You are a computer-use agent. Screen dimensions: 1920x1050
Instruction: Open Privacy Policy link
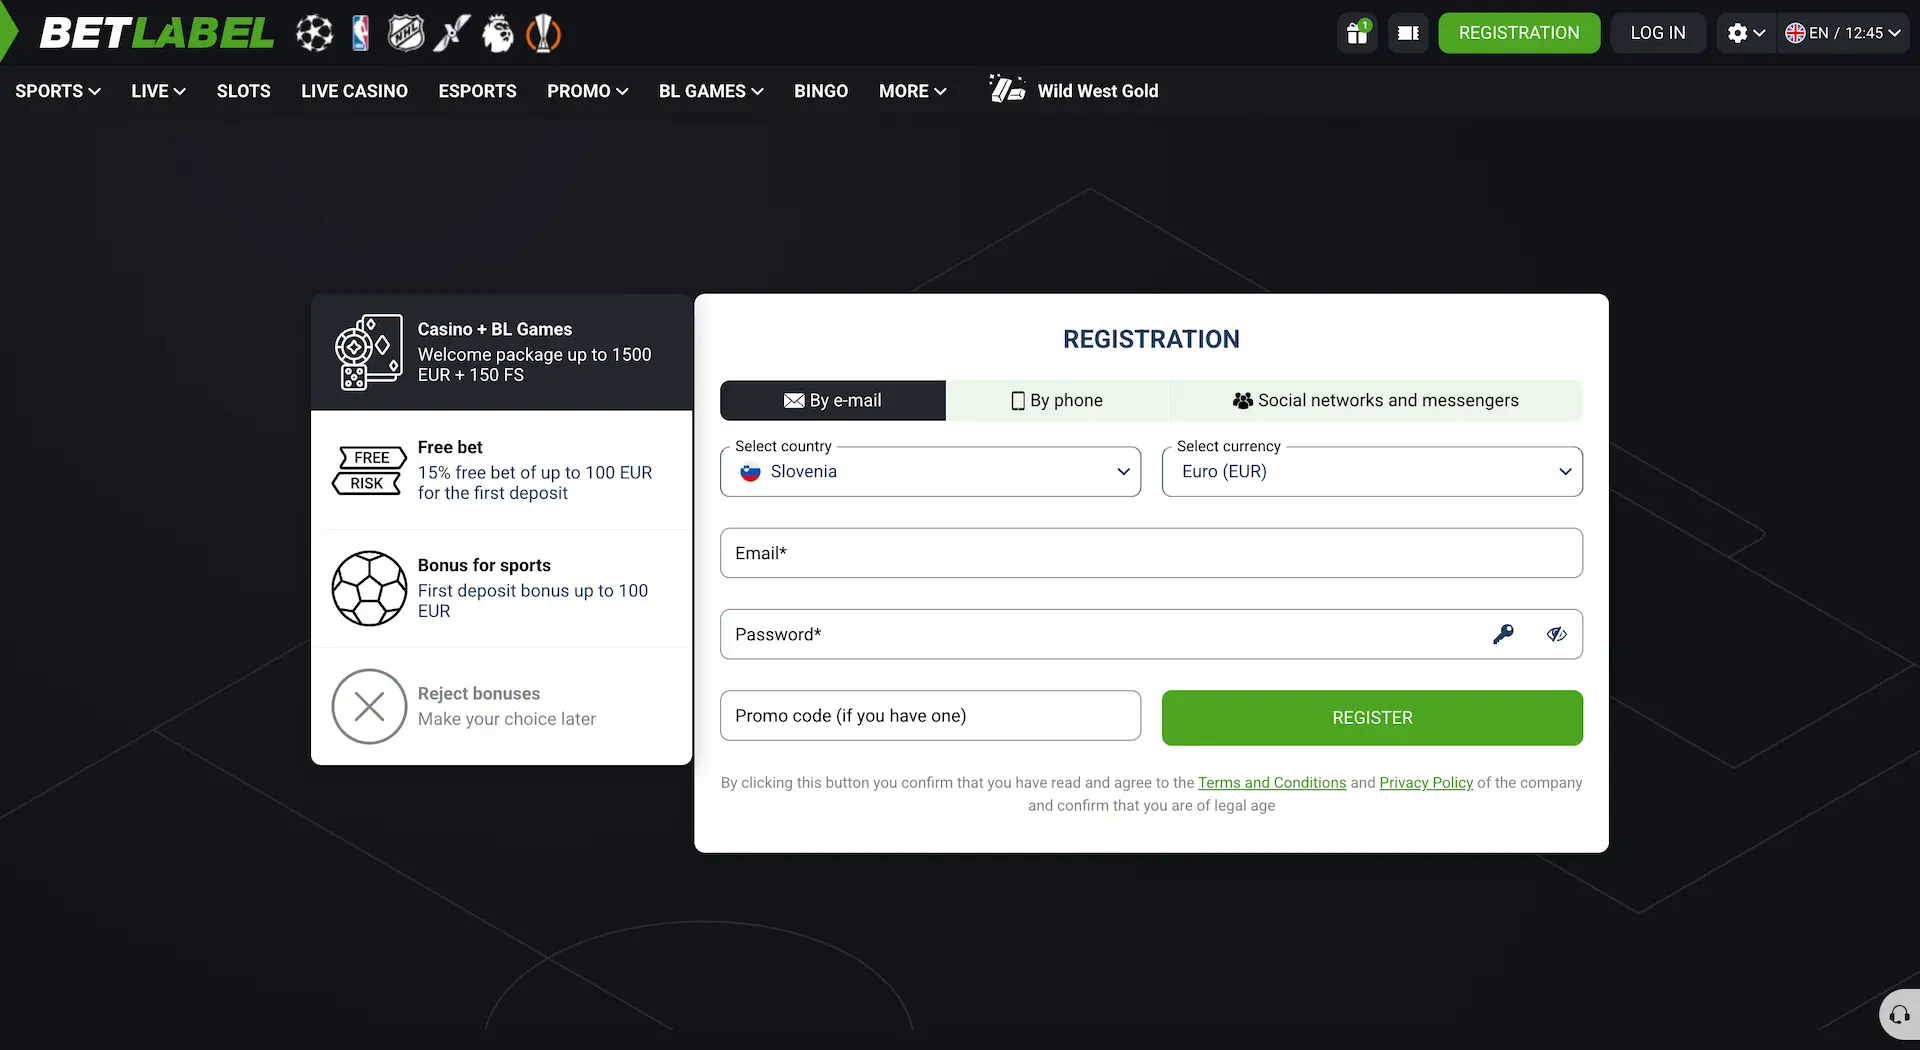tap(1426, 783)
